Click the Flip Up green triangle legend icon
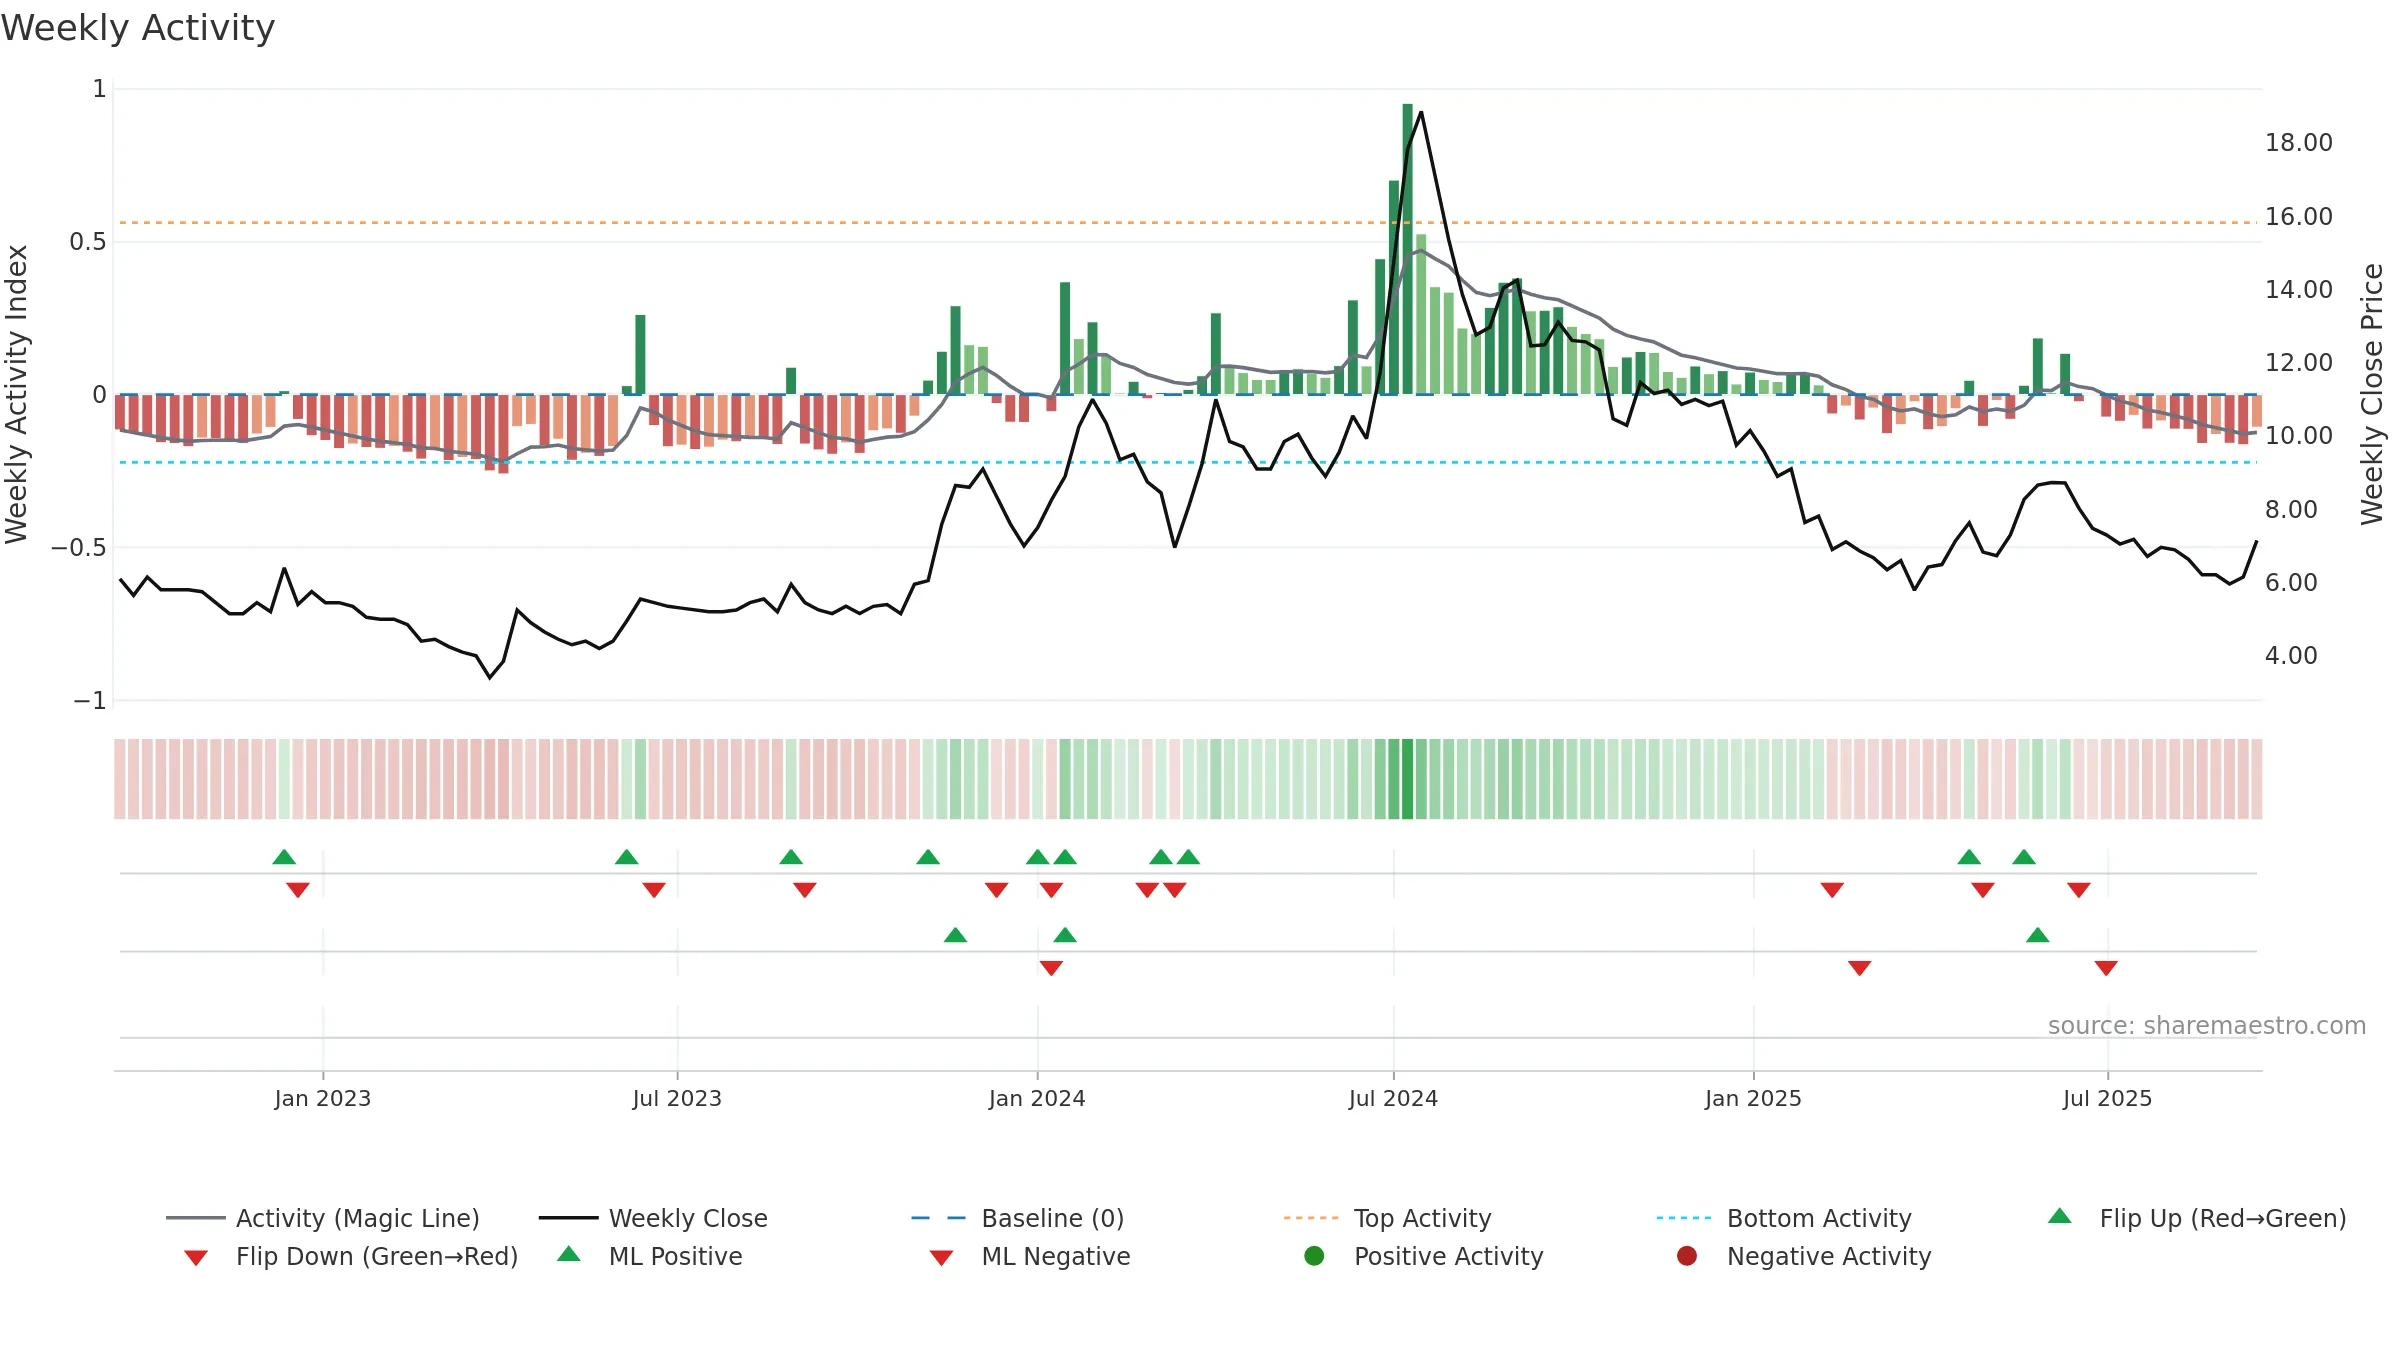This screenshot has width=2400, height=1350. point(2060,1216)
